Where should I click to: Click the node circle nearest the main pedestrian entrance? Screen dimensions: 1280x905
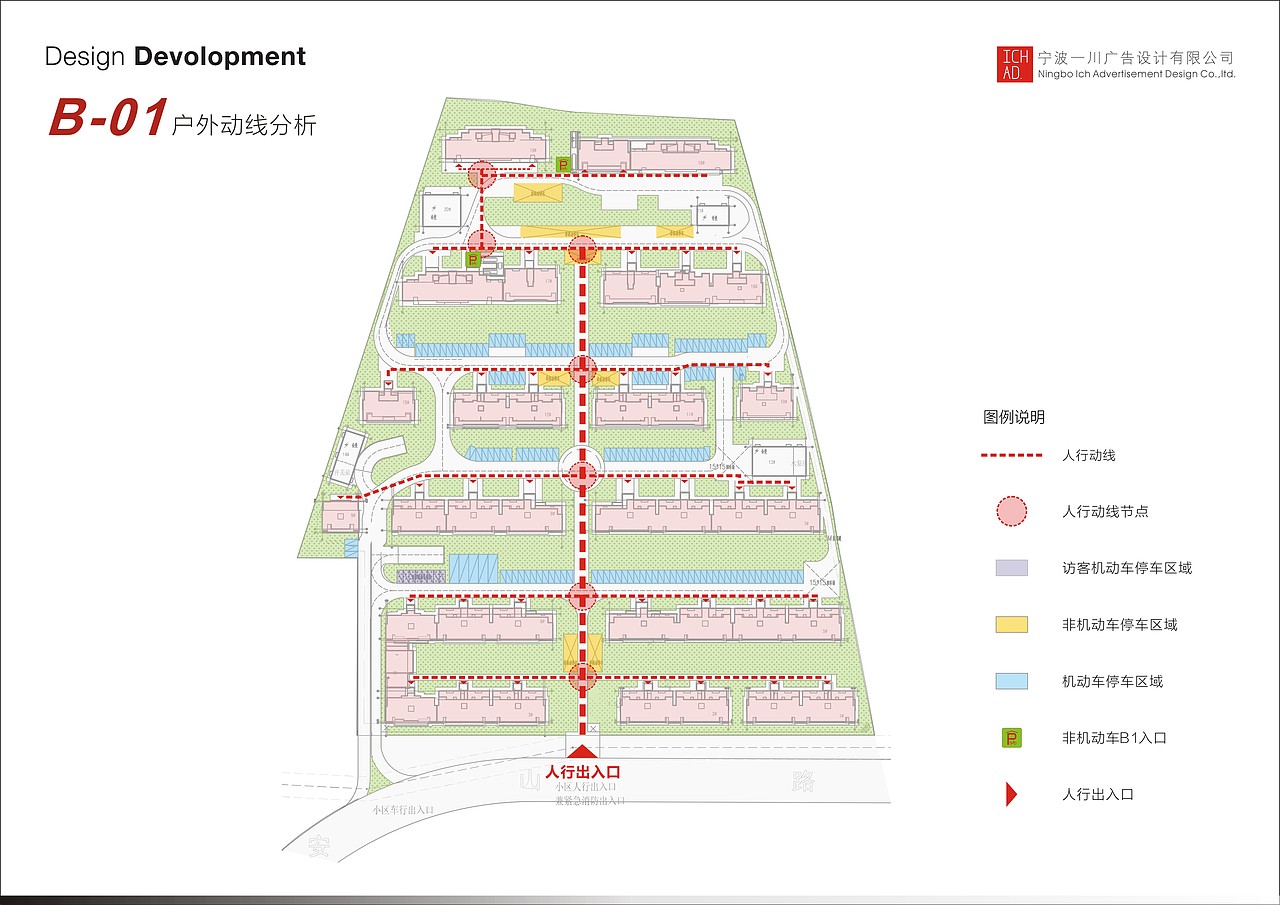click(x=582, y=677)
